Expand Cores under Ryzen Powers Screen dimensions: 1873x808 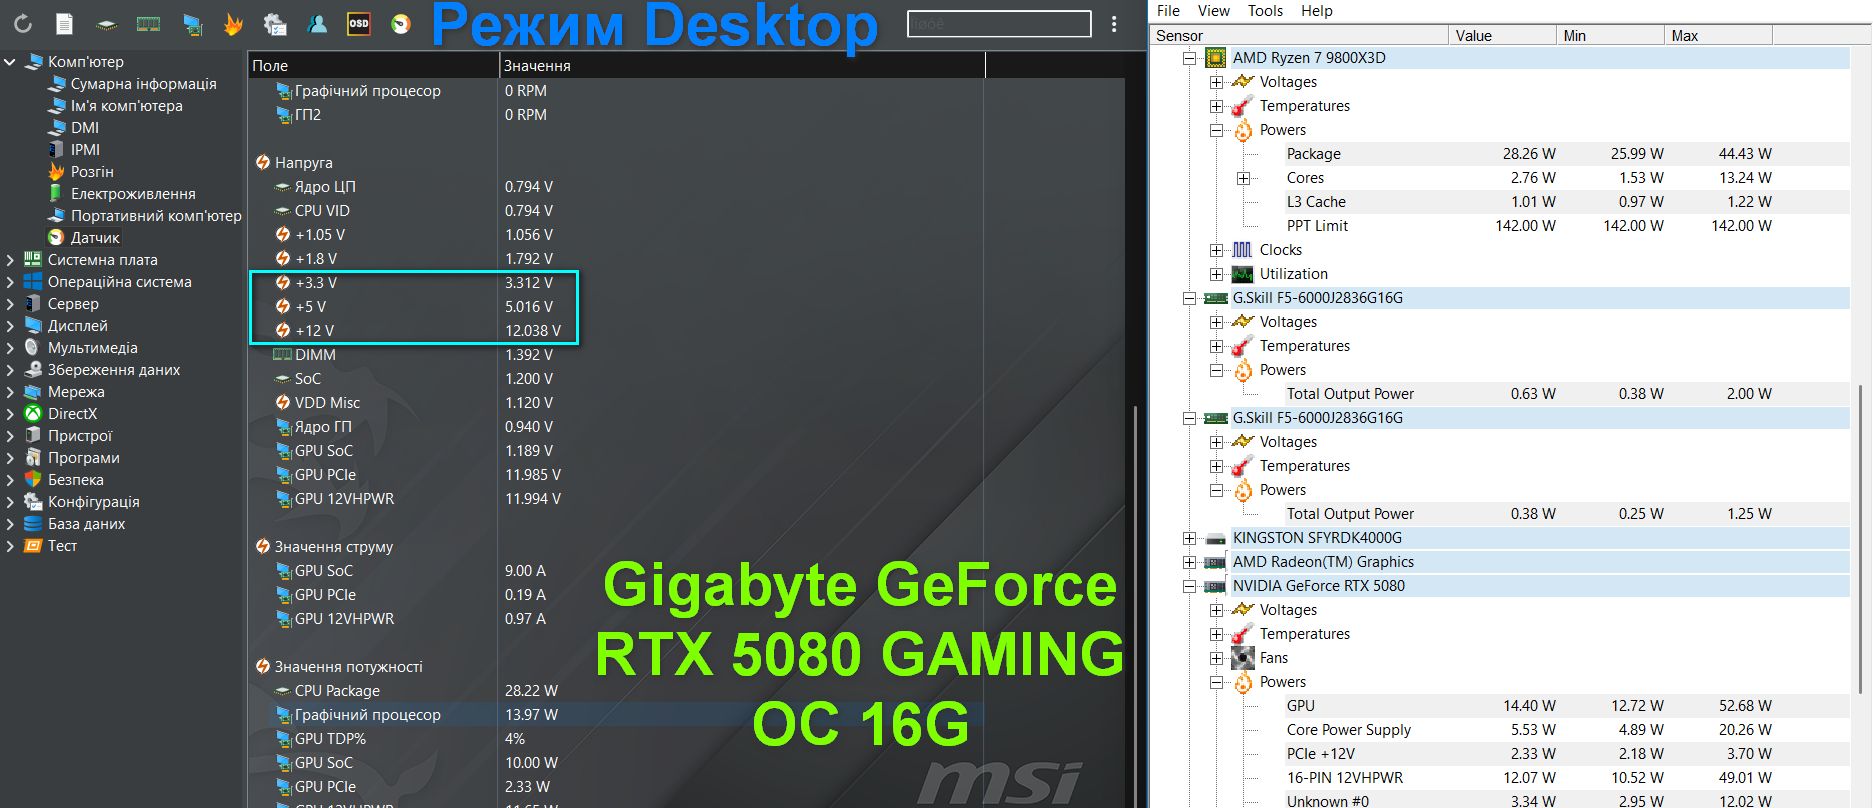pos(1243,178)
